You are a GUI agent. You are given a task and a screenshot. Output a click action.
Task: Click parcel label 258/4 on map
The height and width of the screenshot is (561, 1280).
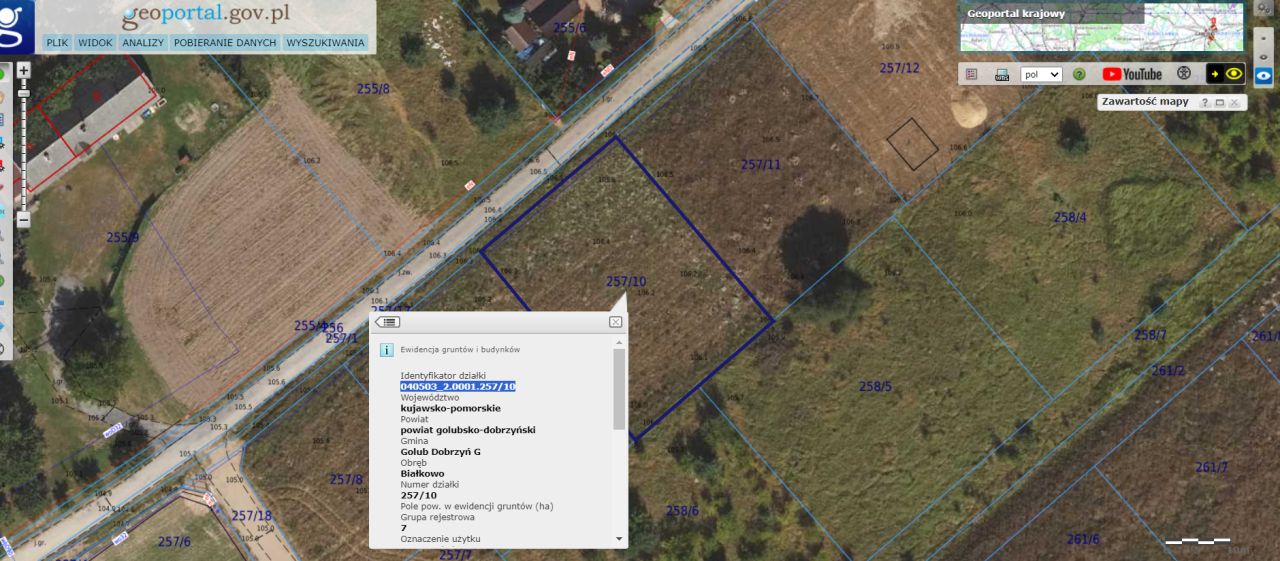(1070, 217)
